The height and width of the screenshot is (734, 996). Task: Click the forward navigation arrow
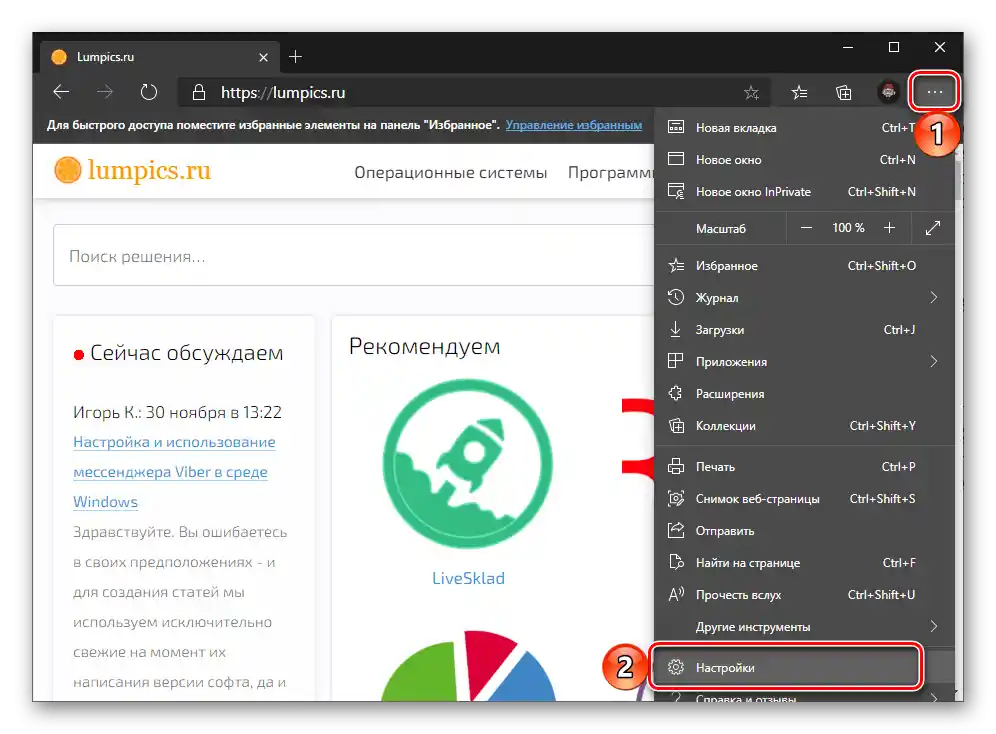click(x=105, y=92)
